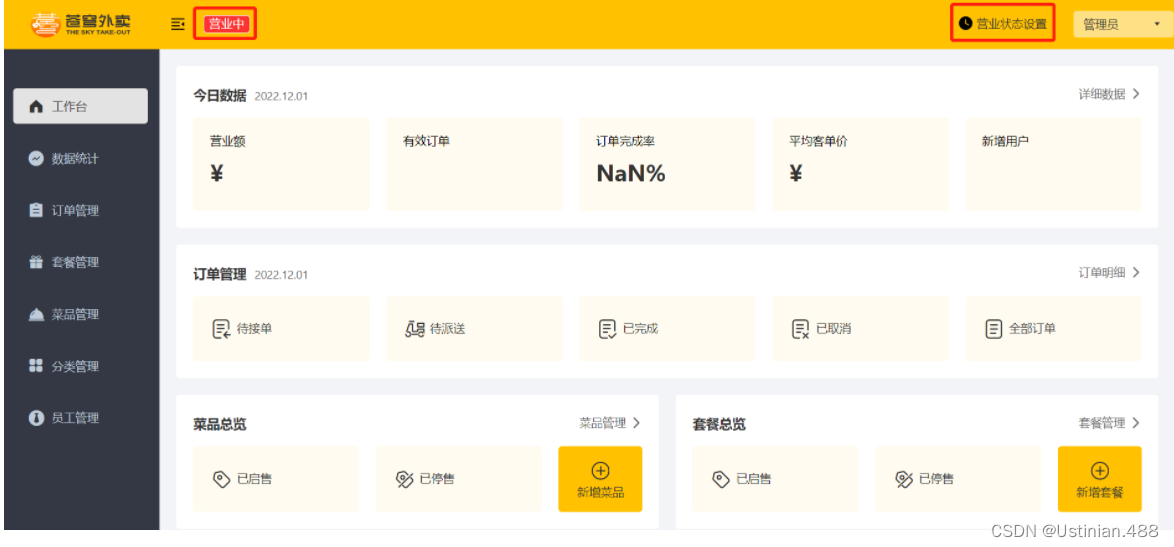1174x547 pixels.
Task: Click the cancelled list icon for 已取消
Action: point(801,329)
